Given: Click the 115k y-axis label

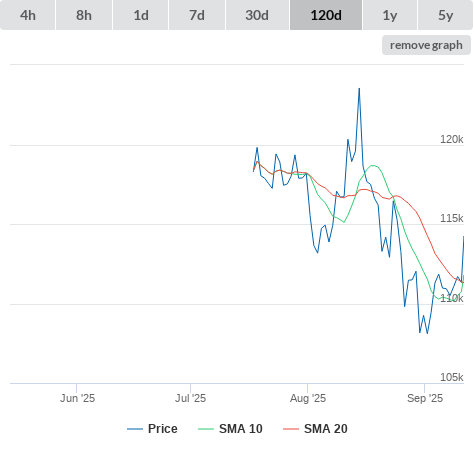Looking at the screenshot, I should pos(452,218).
